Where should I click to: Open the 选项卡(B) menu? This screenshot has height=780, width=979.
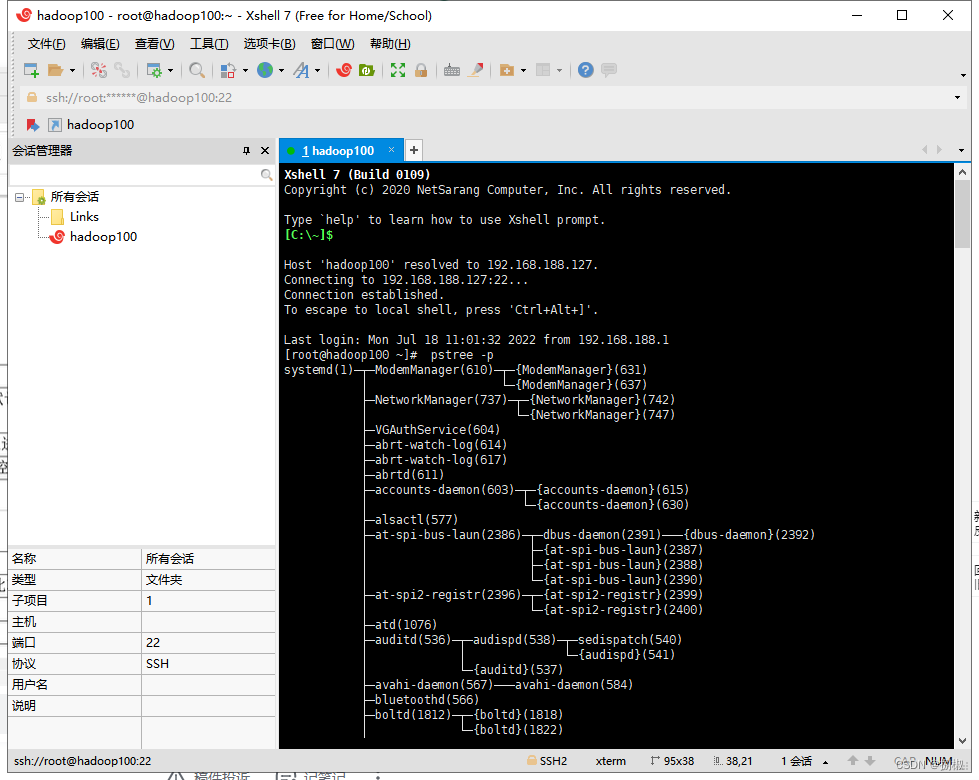coord(269,44)
